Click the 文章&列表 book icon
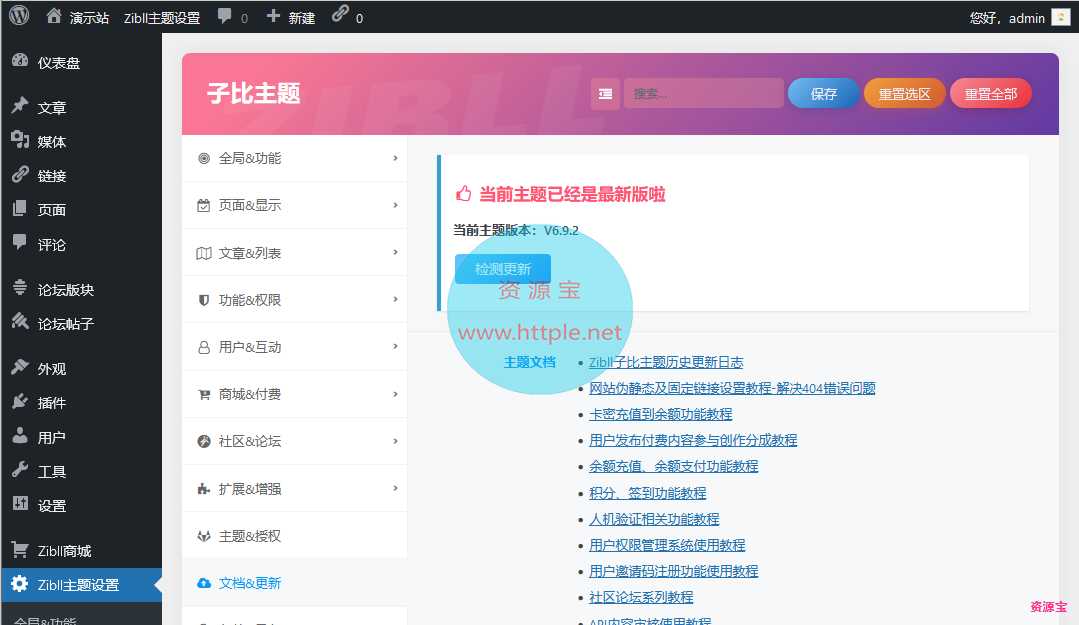Viewport: 1079px width, 625px height. click(x=204, y=253)
